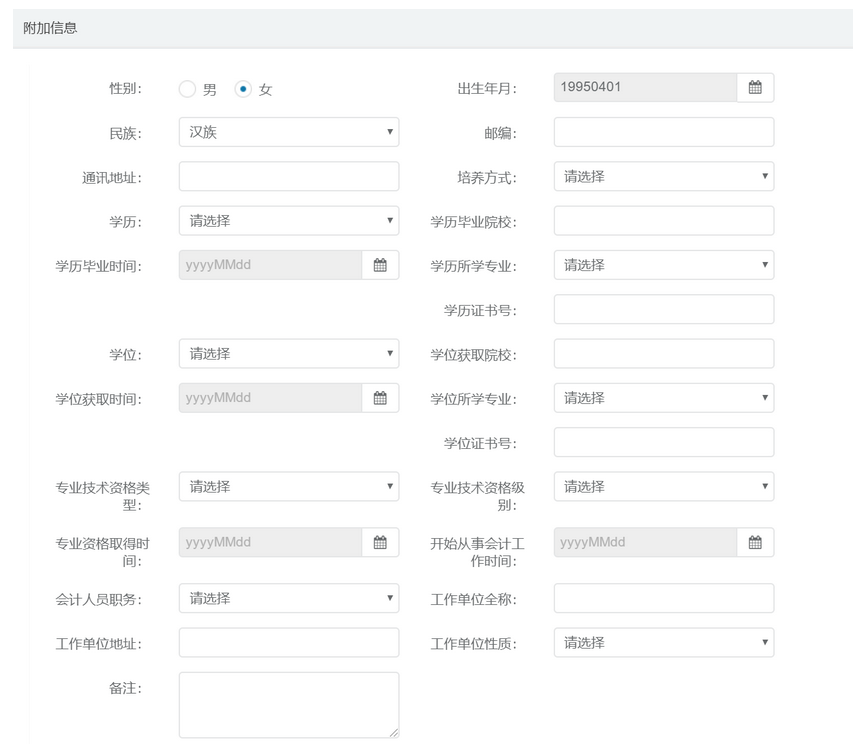Open the 学历 dropdown
The height and width of the screenshot is (744, 863).
[x=289, y=221]
